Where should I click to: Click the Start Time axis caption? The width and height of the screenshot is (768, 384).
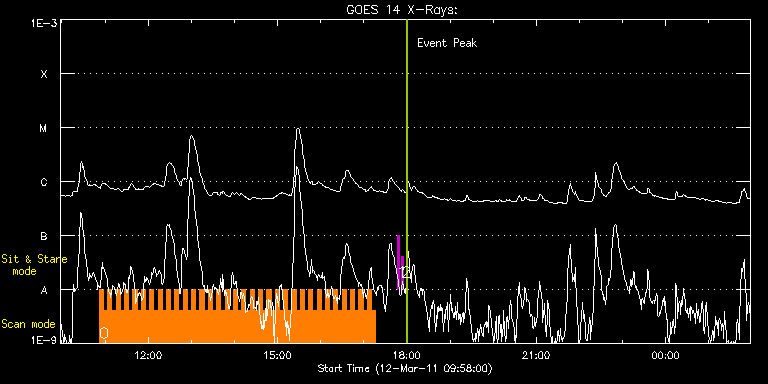pyautogui.click(x=405, y=368)
